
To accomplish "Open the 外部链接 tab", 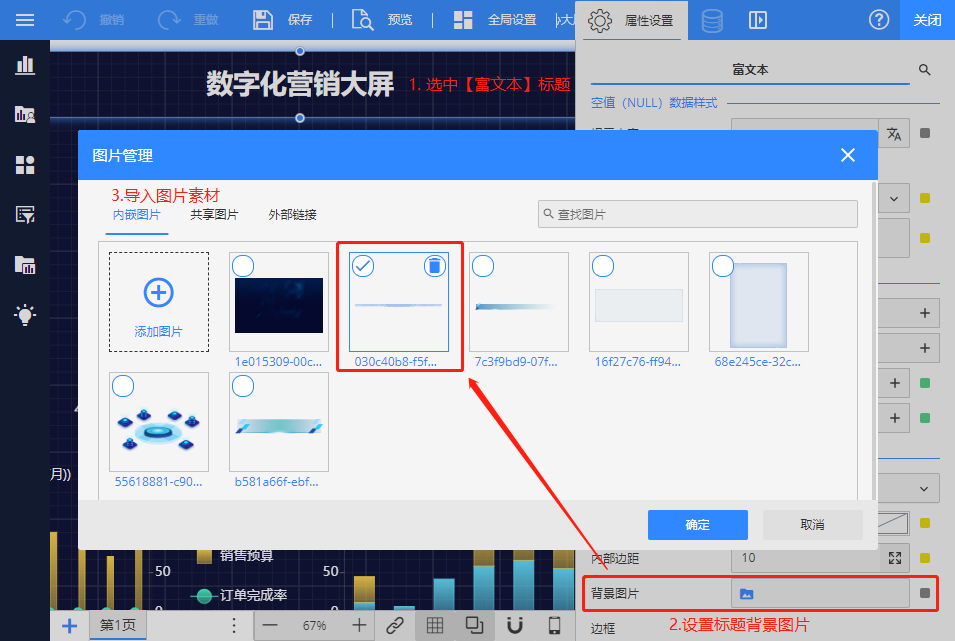I will pyautogui.click(x=292, y=215).
